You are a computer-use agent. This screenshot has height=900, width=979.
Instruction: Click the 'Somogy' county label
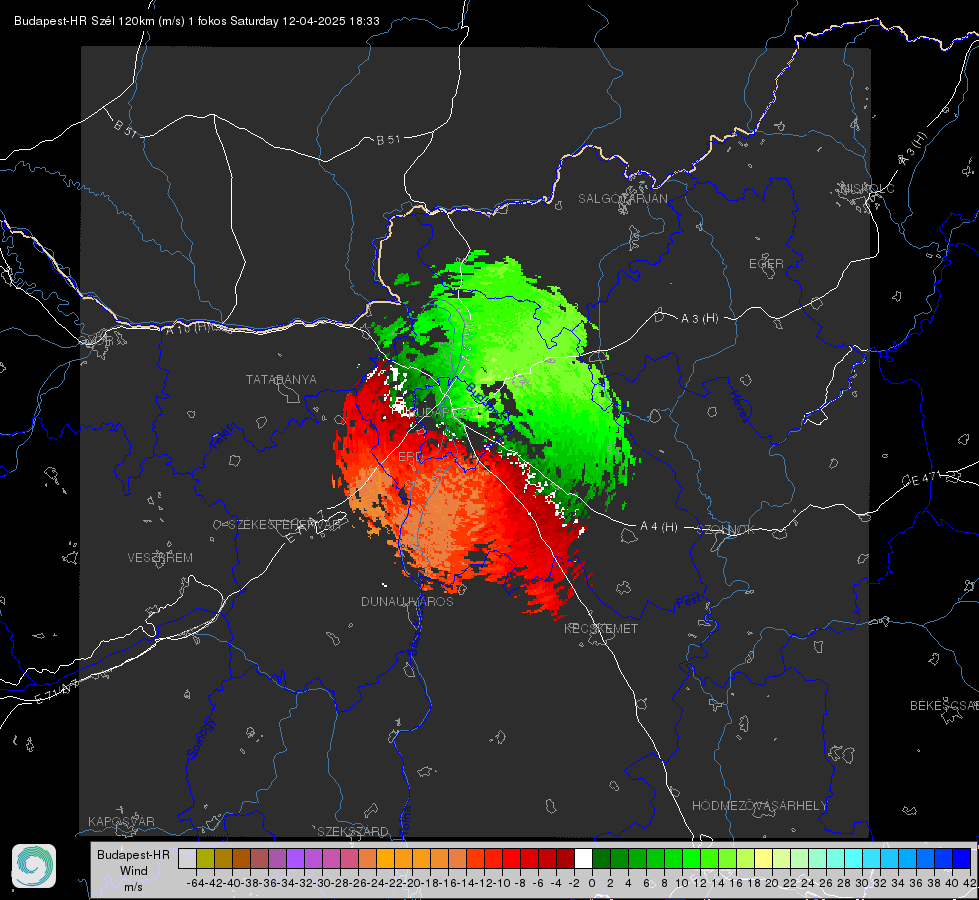point(200,738)
